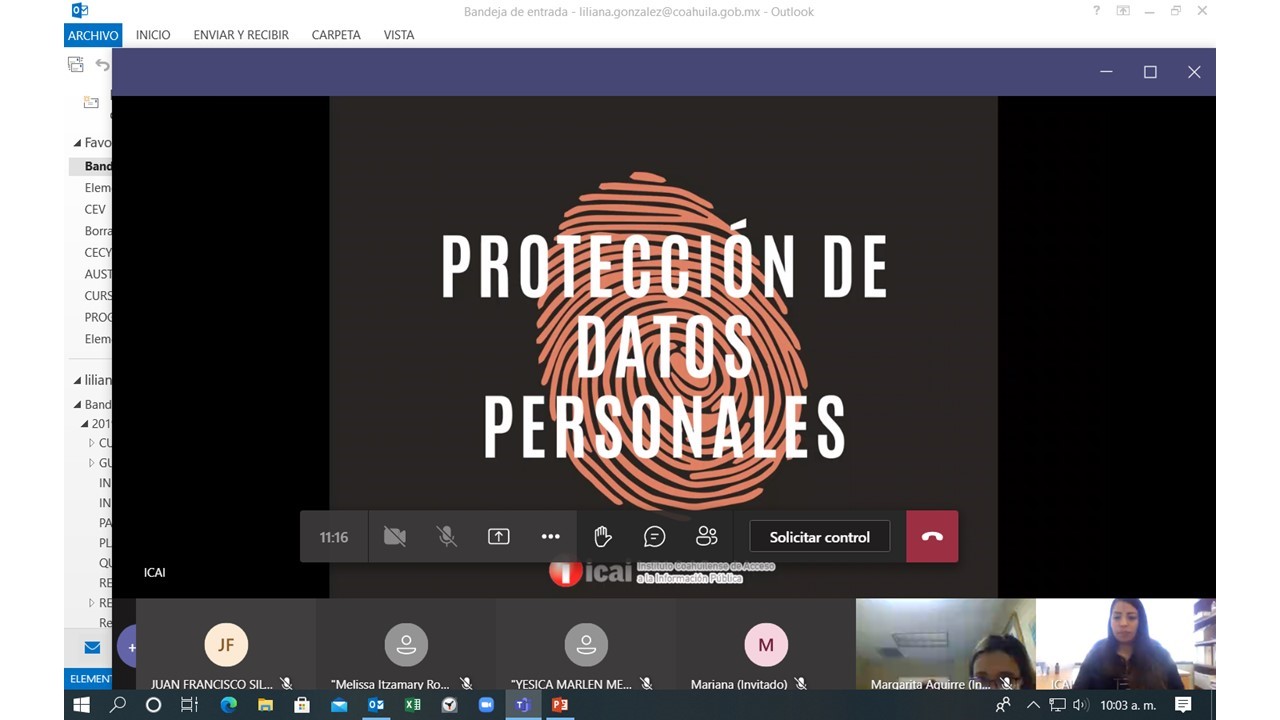Screen dimensions: 1280x720
Task: Open the ARCHIVO tab in Outlook
Action: (x=93, y=35)
